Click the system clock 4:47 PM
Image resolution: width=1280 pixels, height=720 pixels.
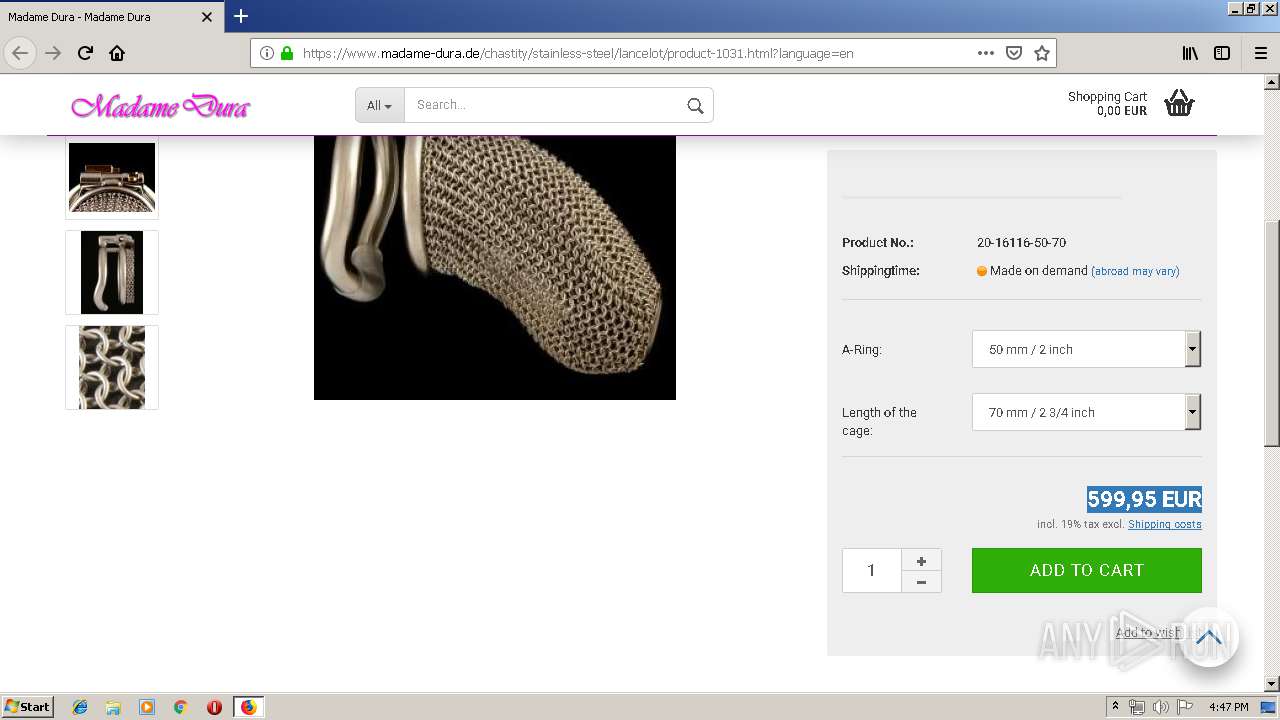pos(1228,707)
